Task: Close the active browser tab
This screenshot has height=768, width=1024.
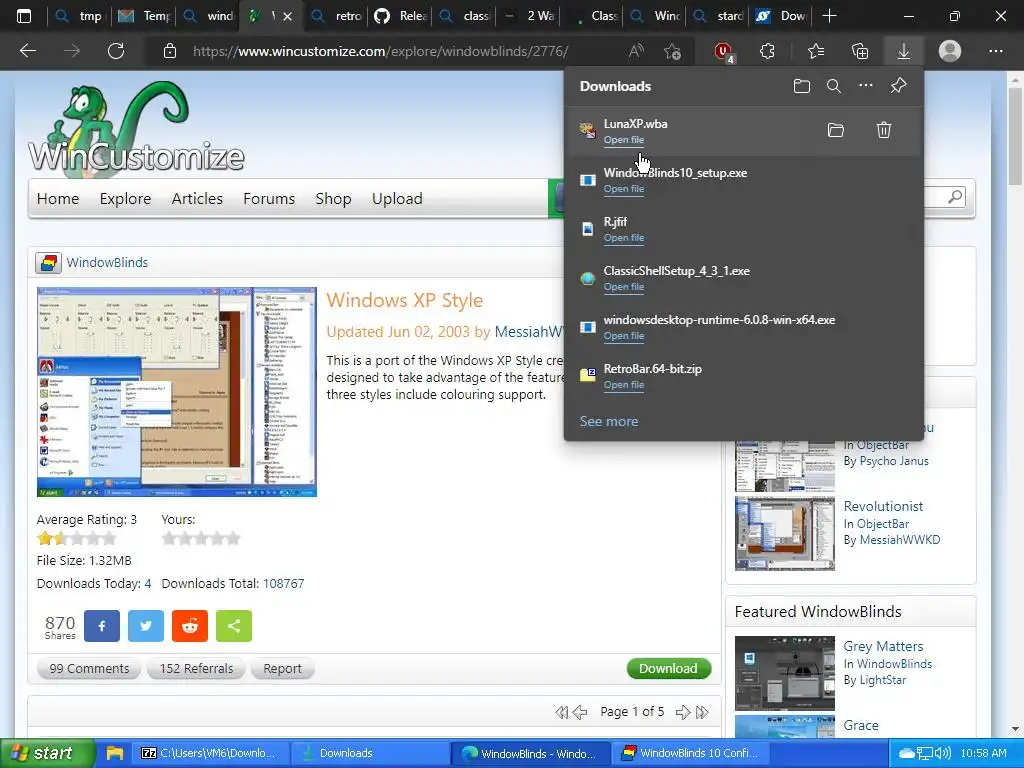Action: coord(287,16)
